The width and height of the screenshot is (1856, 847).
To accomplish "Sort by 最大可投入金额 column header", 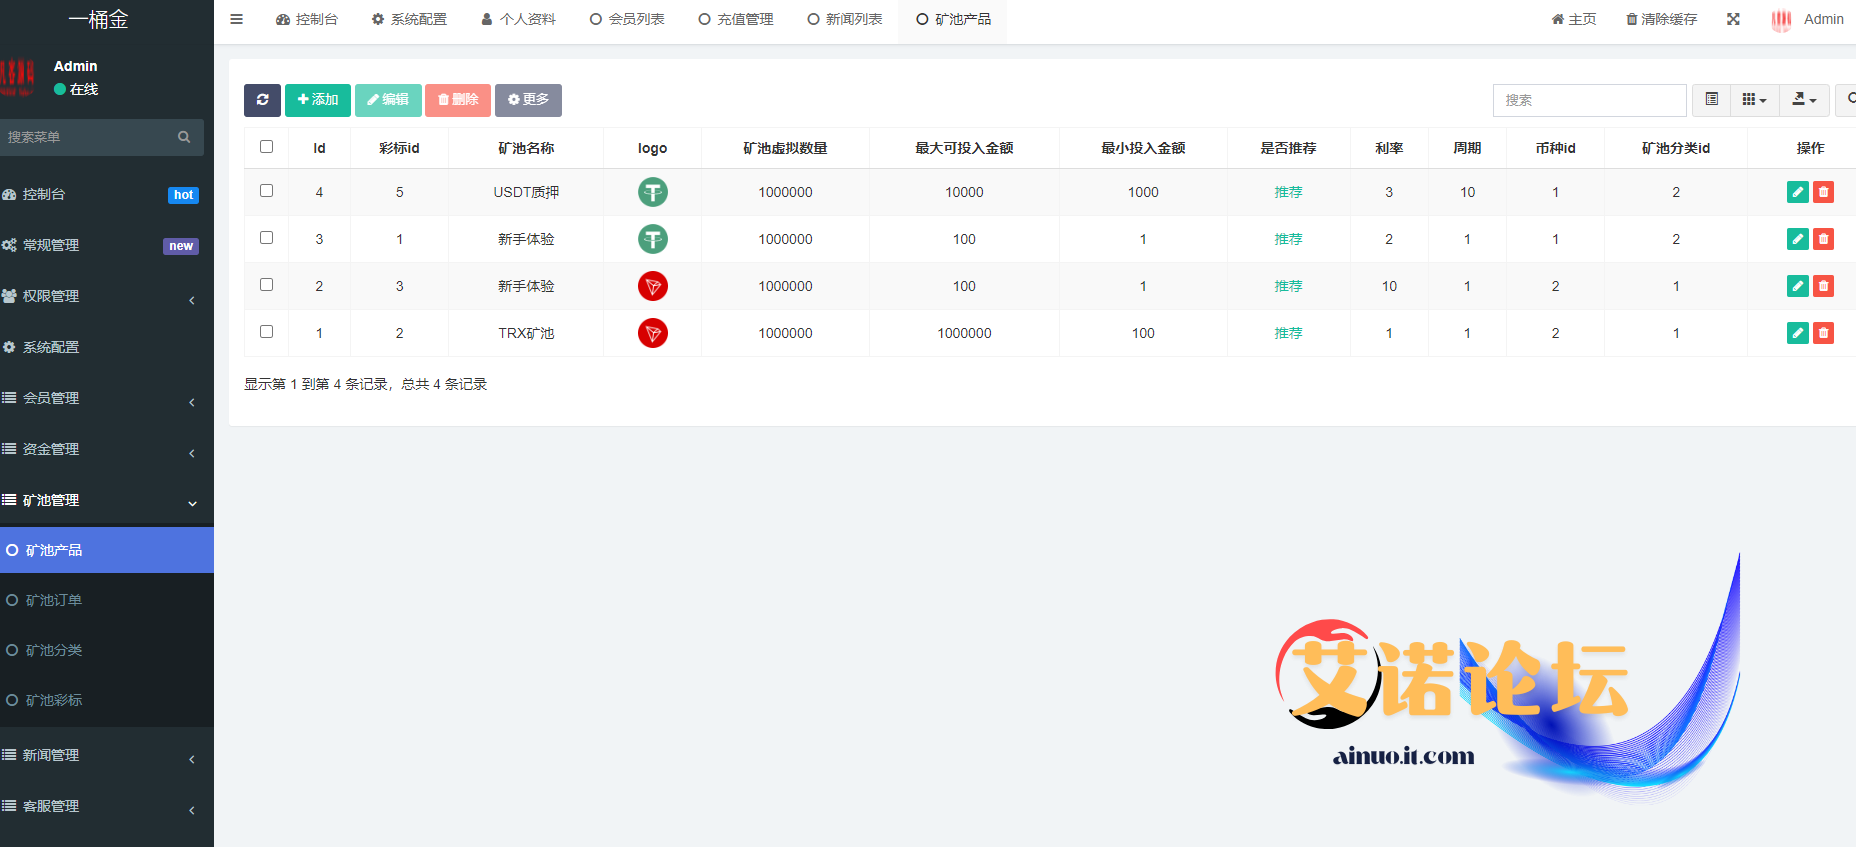I will point(964,148).
